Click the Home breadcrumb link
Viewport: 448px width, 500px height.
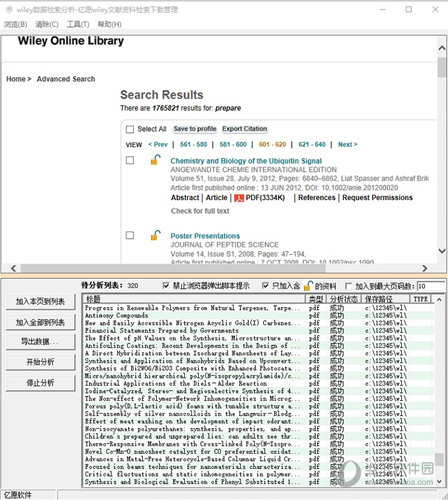pyautogui.click(x=16, y=79)
